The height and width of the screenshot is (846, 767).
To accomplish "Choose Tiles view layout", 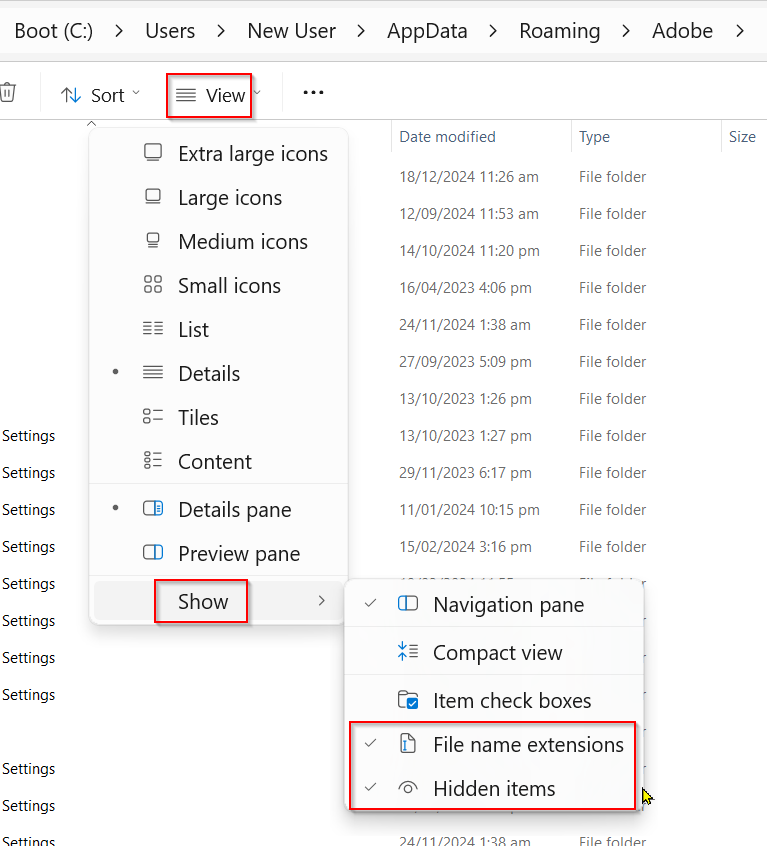I will click(x=218, y=418).
